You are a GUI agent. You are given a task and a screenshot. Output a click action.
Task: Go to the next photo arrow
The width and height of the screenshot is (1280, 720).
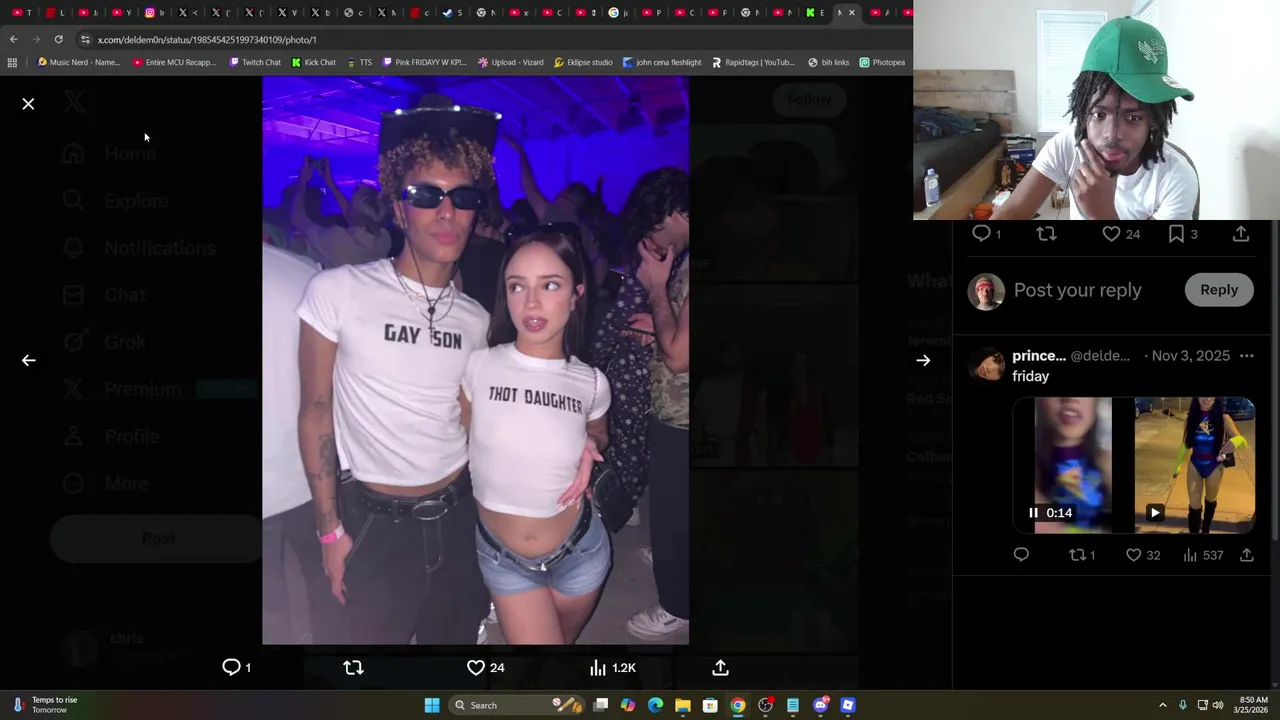point(923,360)
